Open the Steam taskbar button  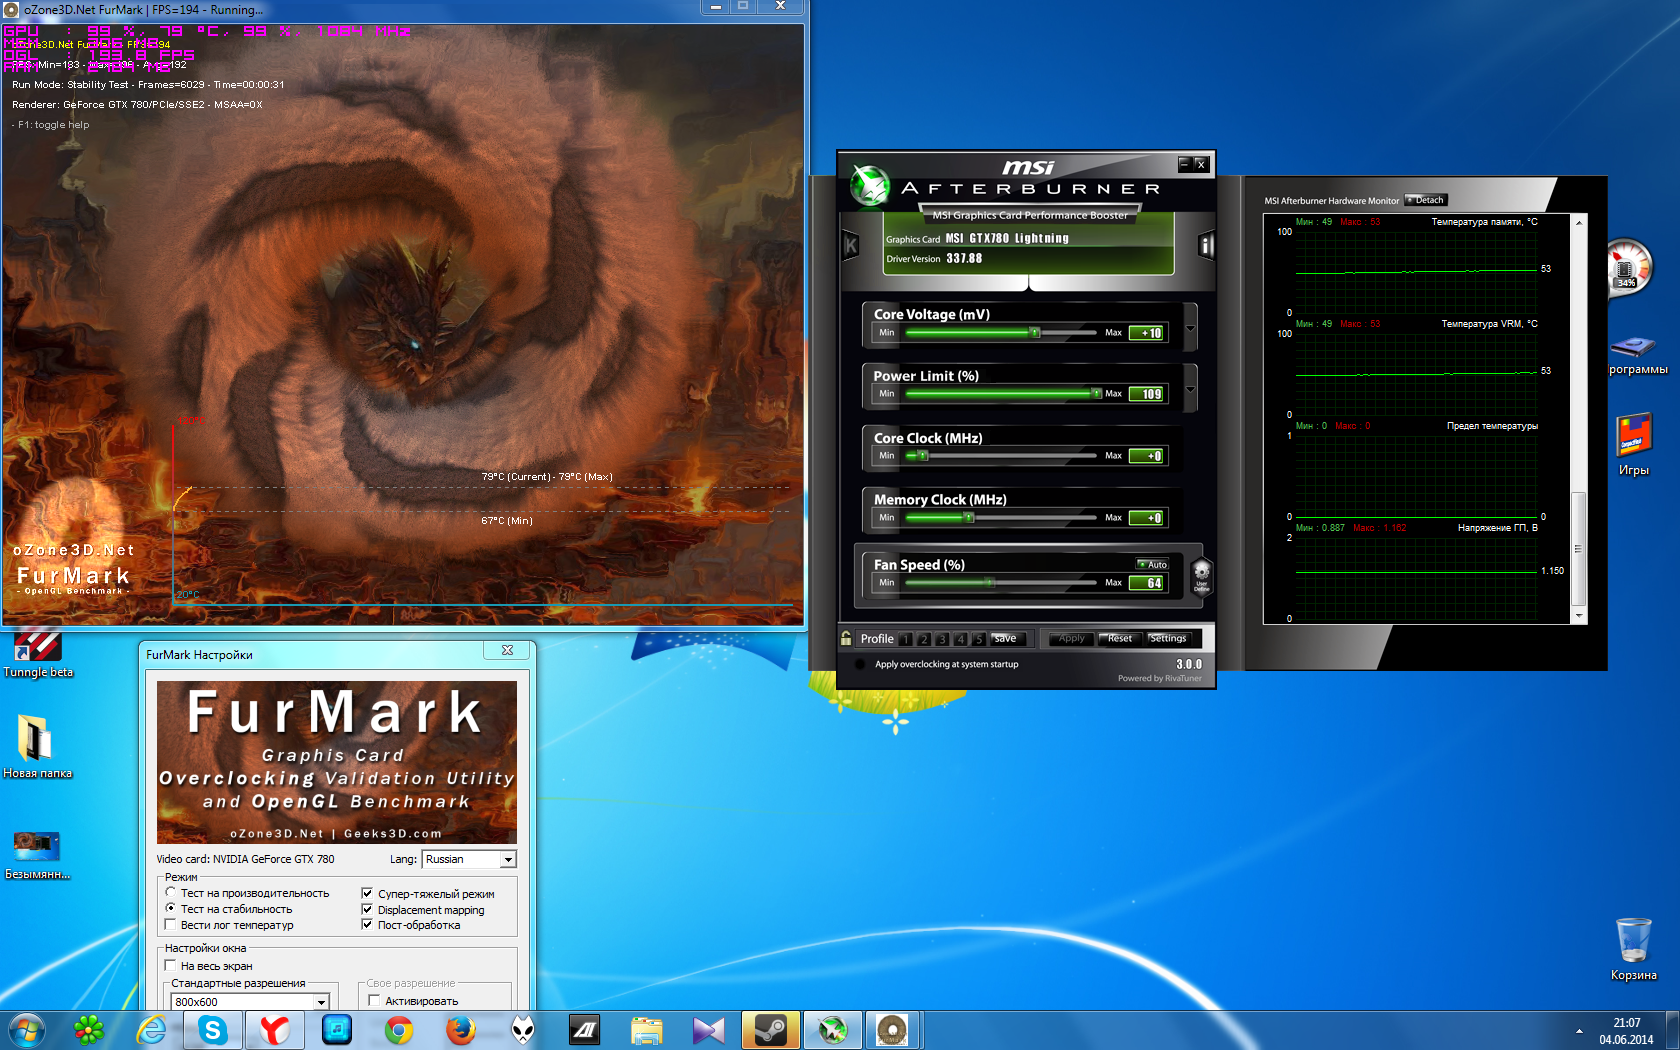pos(770,1030)
